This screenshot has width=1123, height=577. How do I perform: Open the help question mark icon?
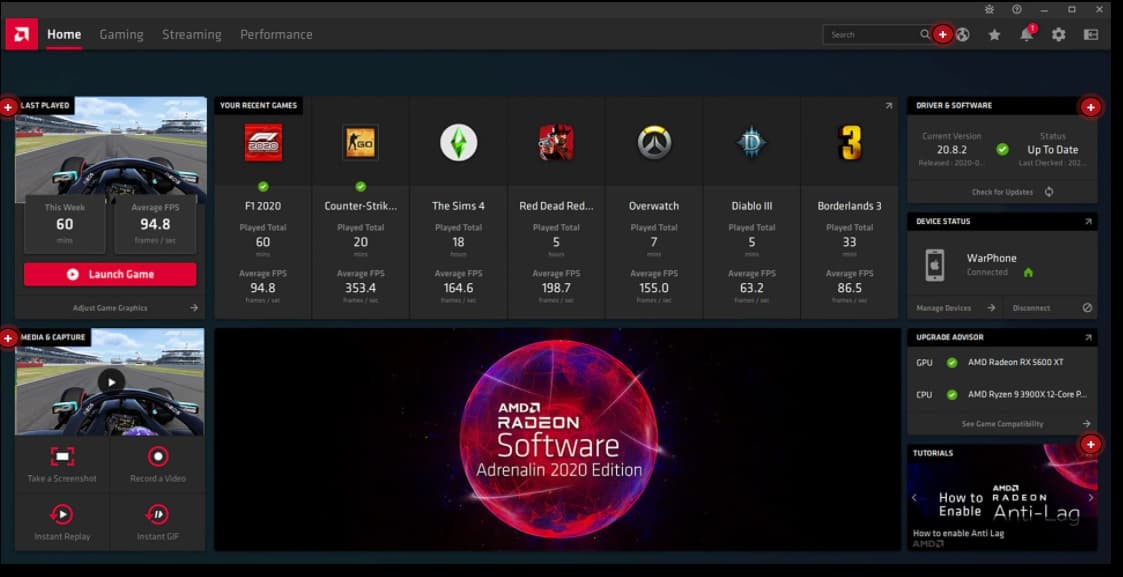click(x=1017, y=9)
